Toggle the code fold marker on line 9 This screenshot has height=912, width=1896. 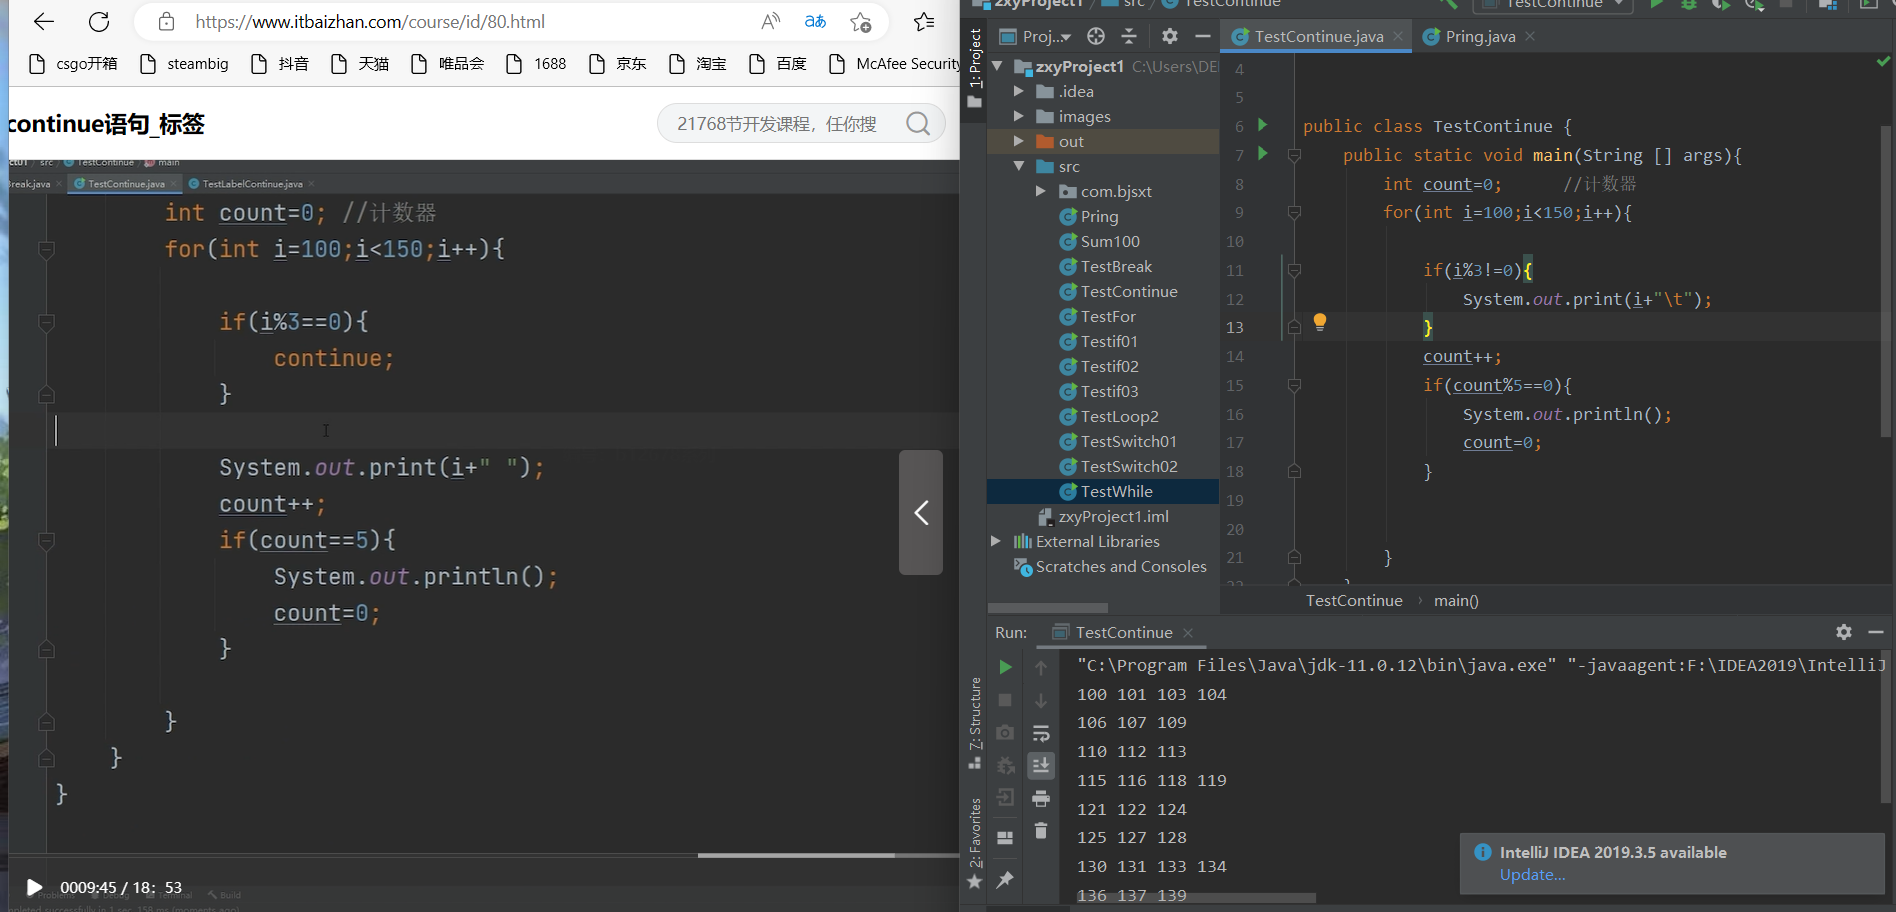[x=1294, y=212]
